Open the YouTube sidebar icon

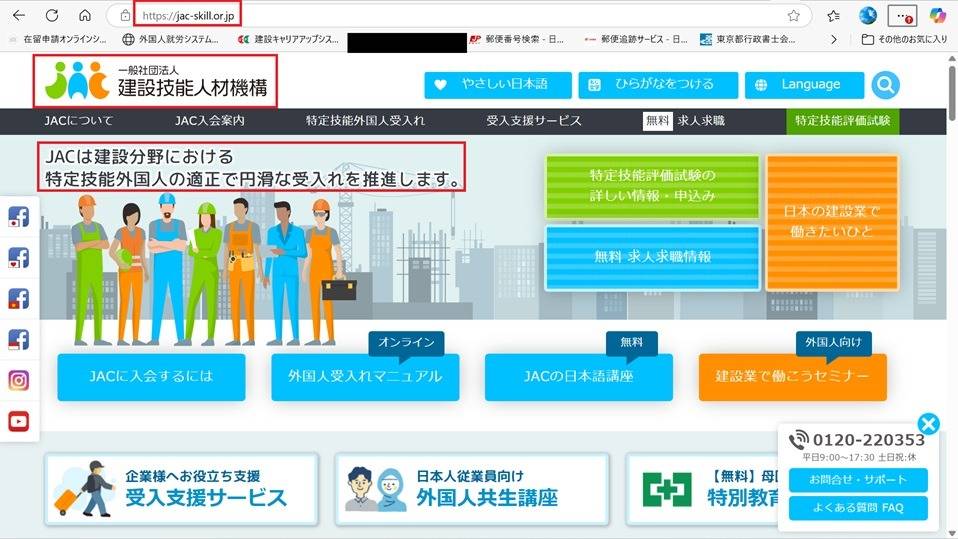(x=18, y=422)
